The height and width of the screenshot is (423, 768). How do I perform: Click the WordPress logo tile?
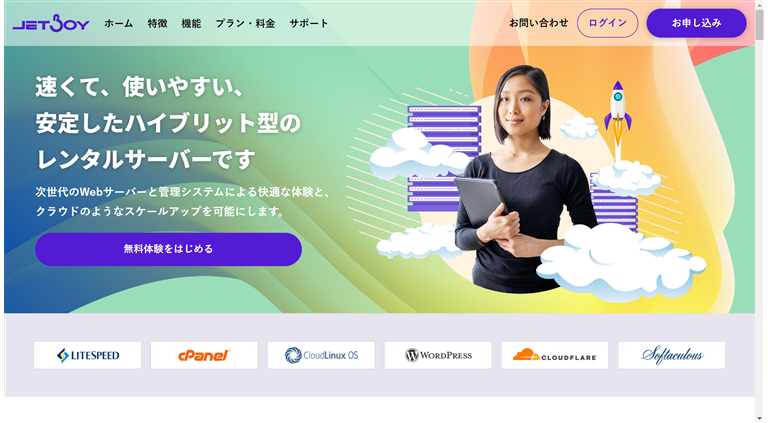point(438,355)
